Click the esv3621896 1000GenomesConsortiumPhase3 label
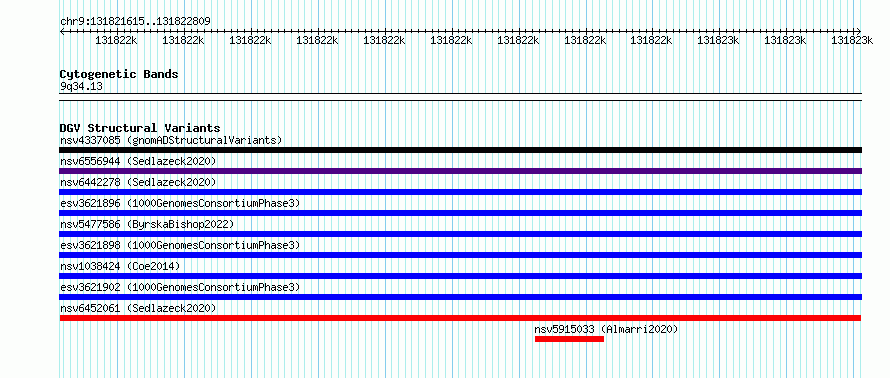The image size is (890, 378). tap(179, 203)
